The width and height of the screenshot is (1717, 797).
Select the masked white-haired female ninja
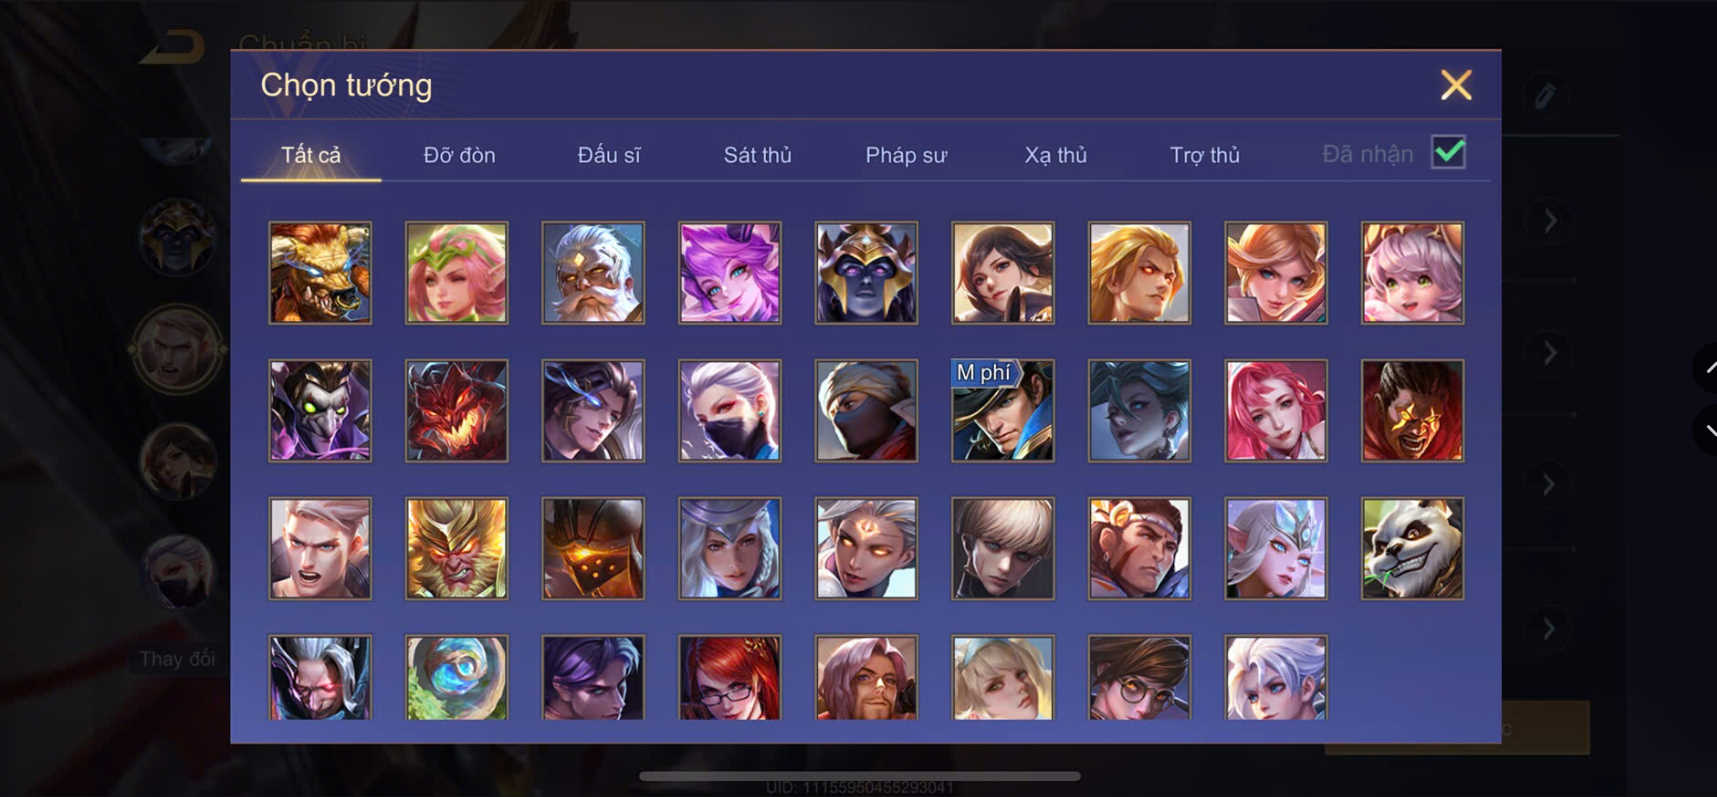730,410
